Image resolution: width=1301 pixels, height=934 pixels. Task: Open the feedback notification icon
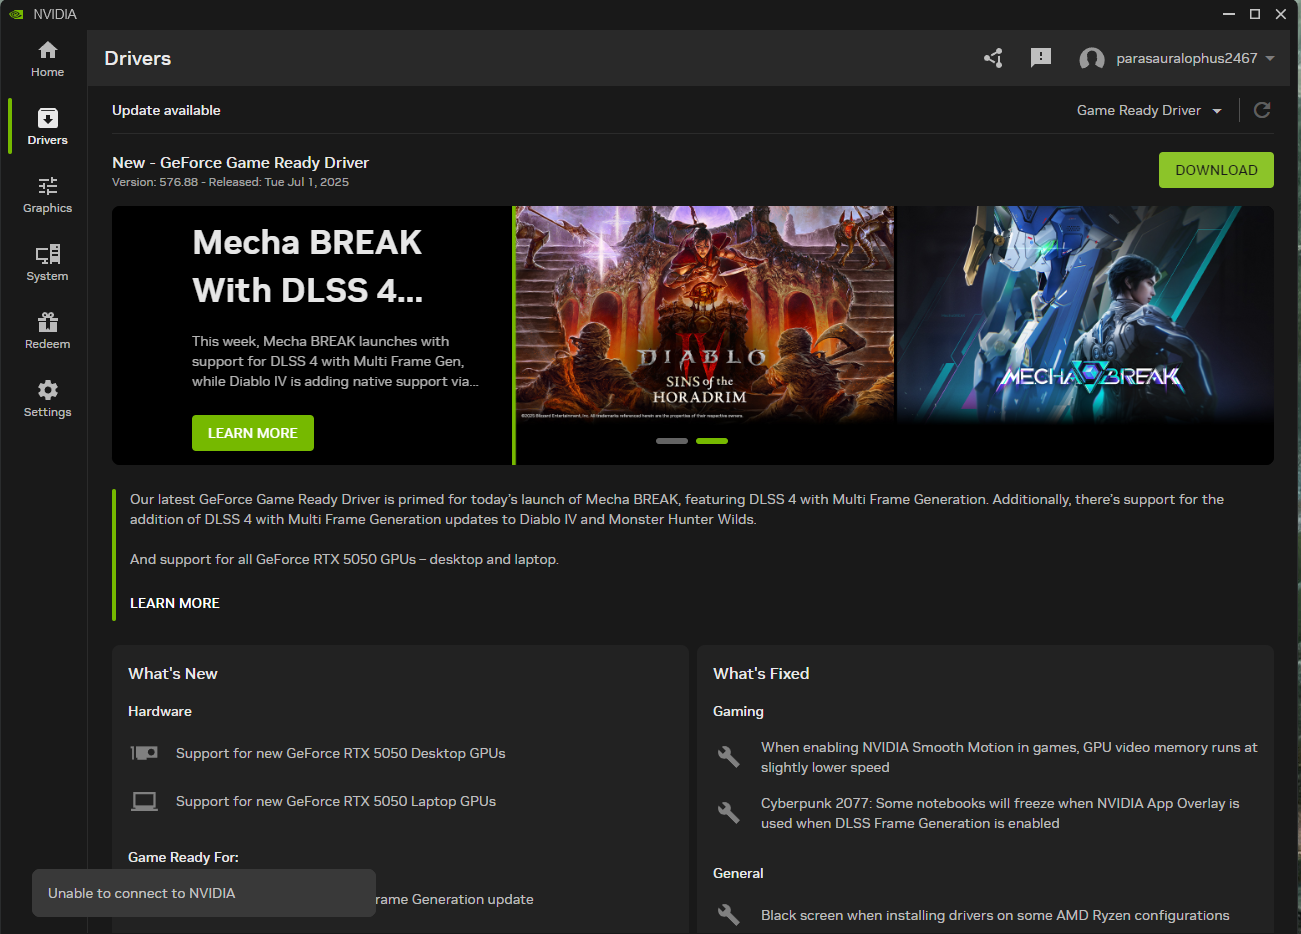[x=1041, y=58]
